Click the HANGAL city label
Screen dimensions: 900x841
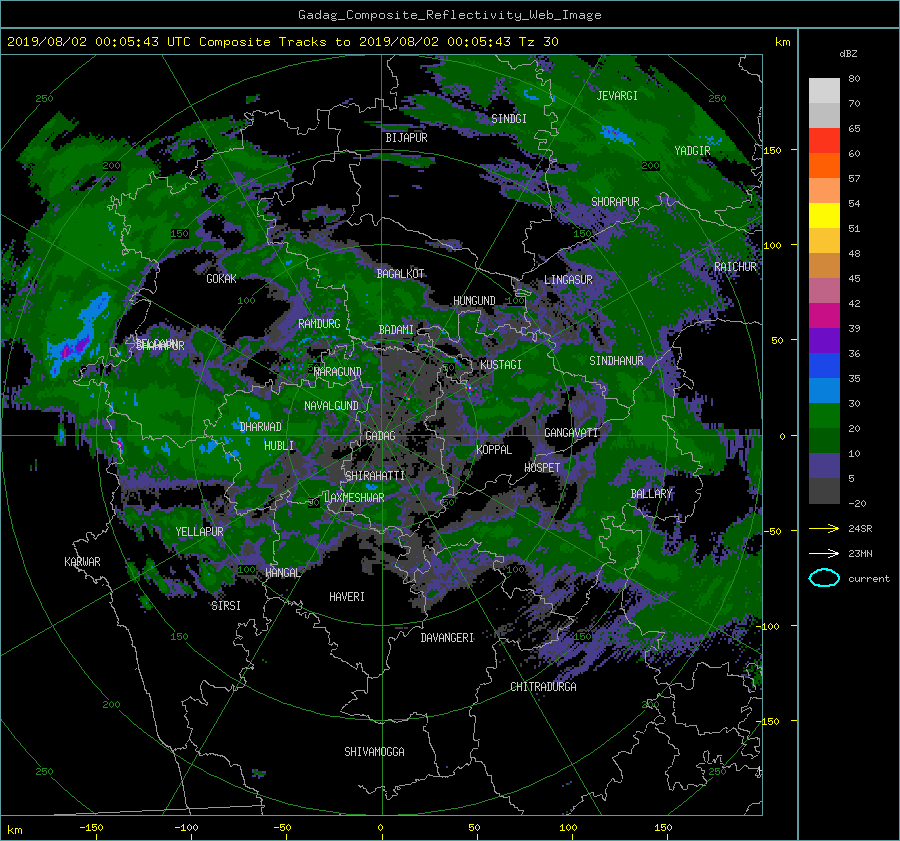(x=282, y=573)
